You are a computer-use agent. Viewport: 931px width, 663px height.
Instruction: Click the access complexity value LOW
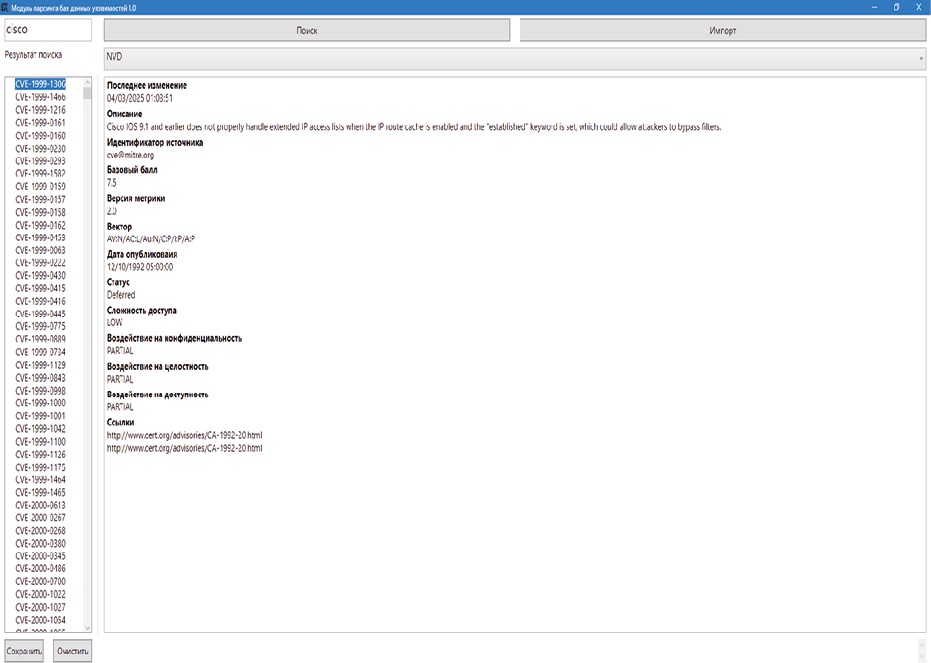point(115,322)
